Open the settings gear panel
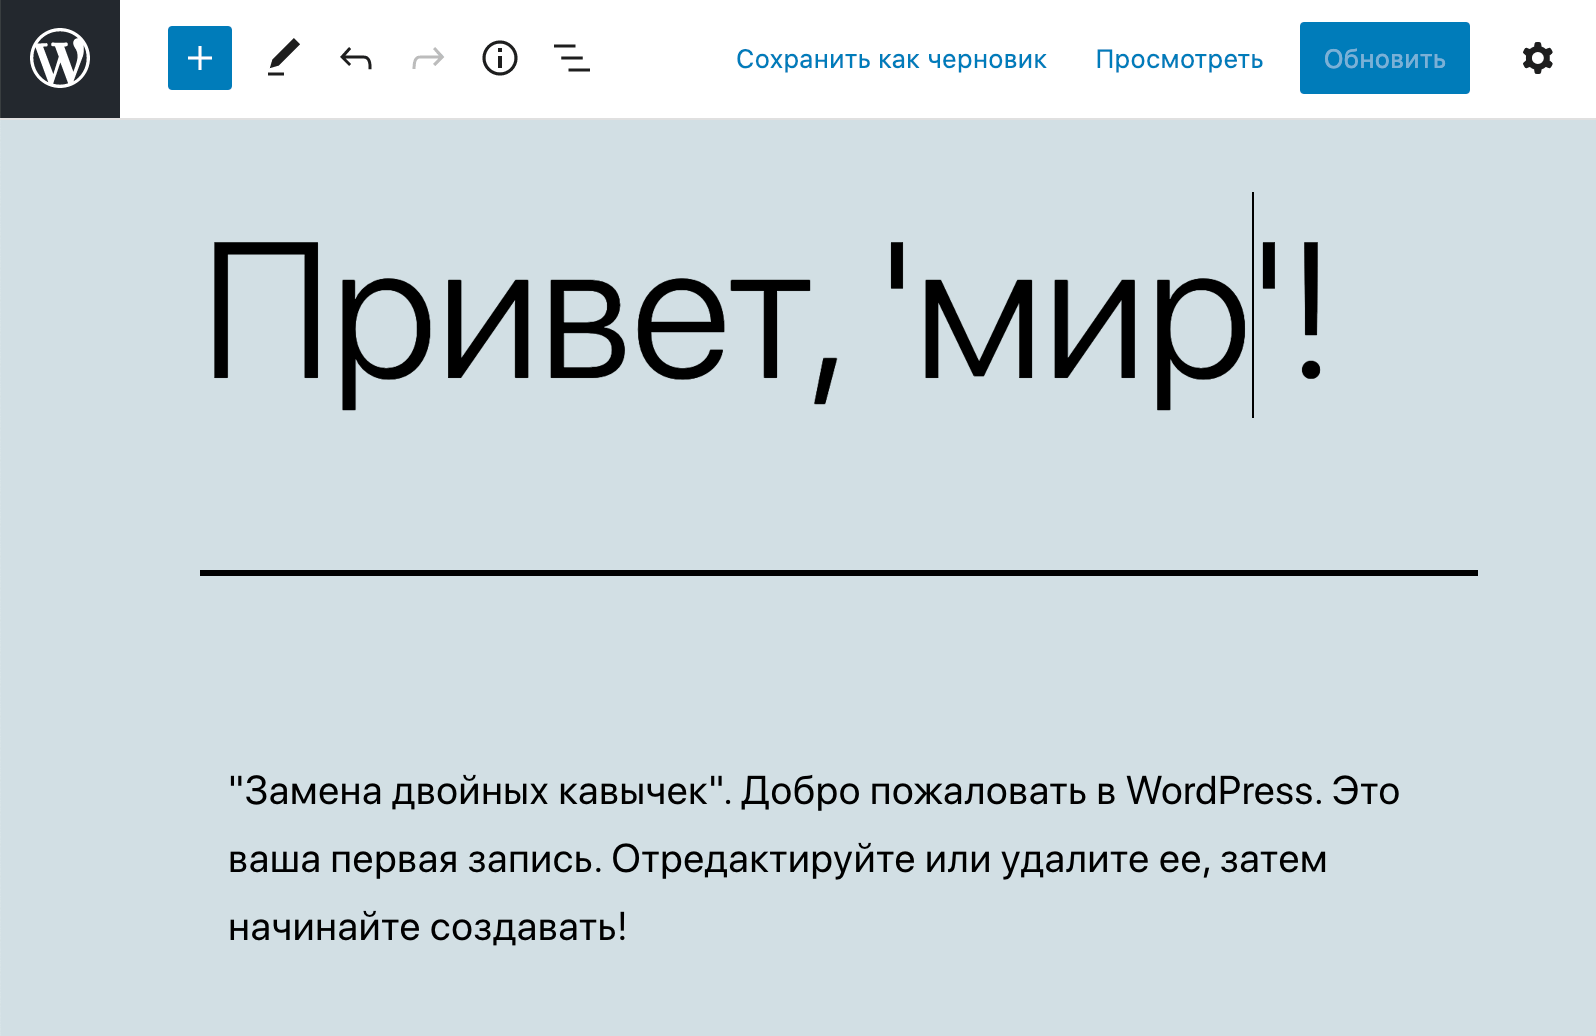The image size is (1596, 1036). pos(1538,58)
